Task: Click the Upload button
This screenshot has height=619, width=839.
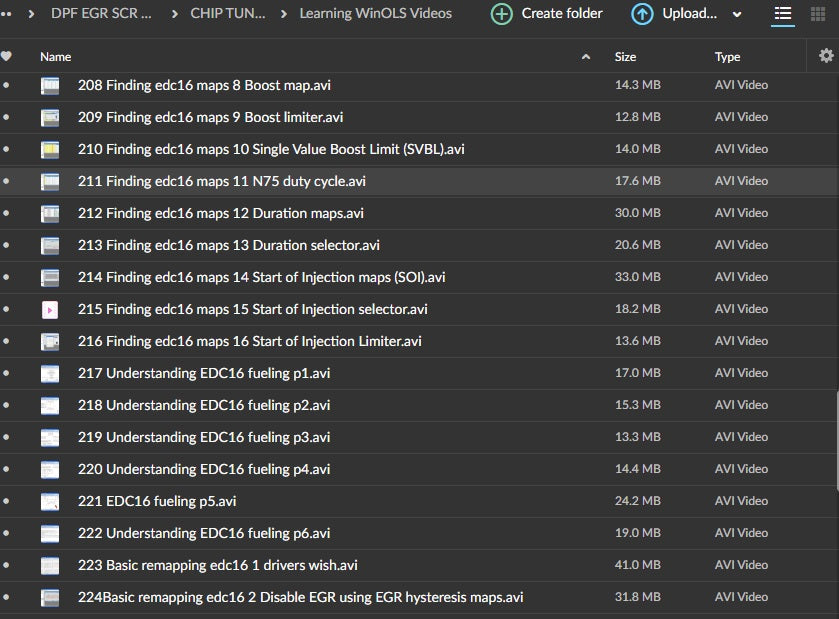Action: pyautogui.click(x=676, y=14)
